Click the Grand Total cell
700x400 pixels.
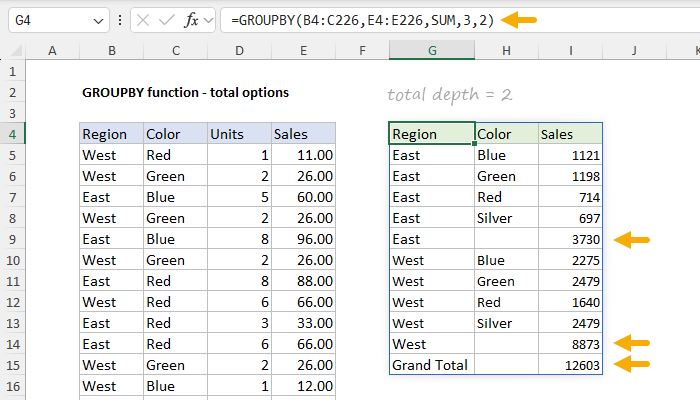[x=431, y=365]
